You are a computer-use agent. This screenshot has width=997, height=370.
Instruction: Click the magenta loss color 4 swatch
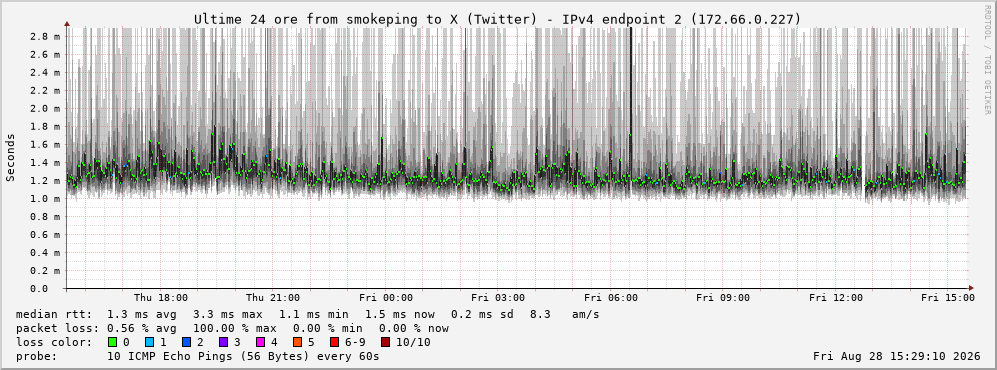coord(260,342)
